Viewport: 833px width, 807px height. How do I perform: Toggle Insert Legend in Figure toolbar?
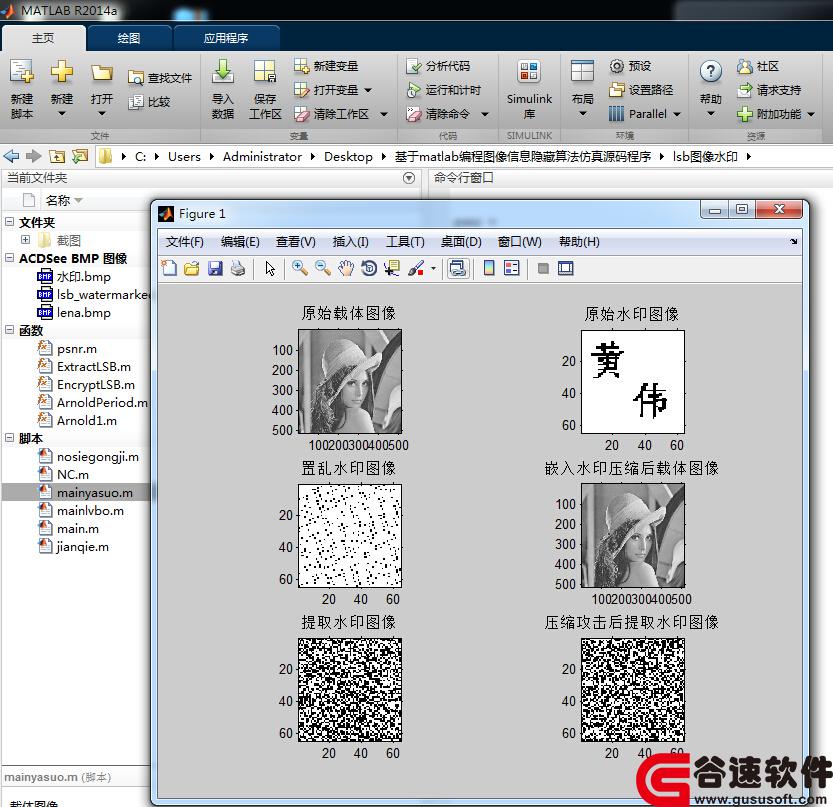pyautogui.click(x=512, y=268)
